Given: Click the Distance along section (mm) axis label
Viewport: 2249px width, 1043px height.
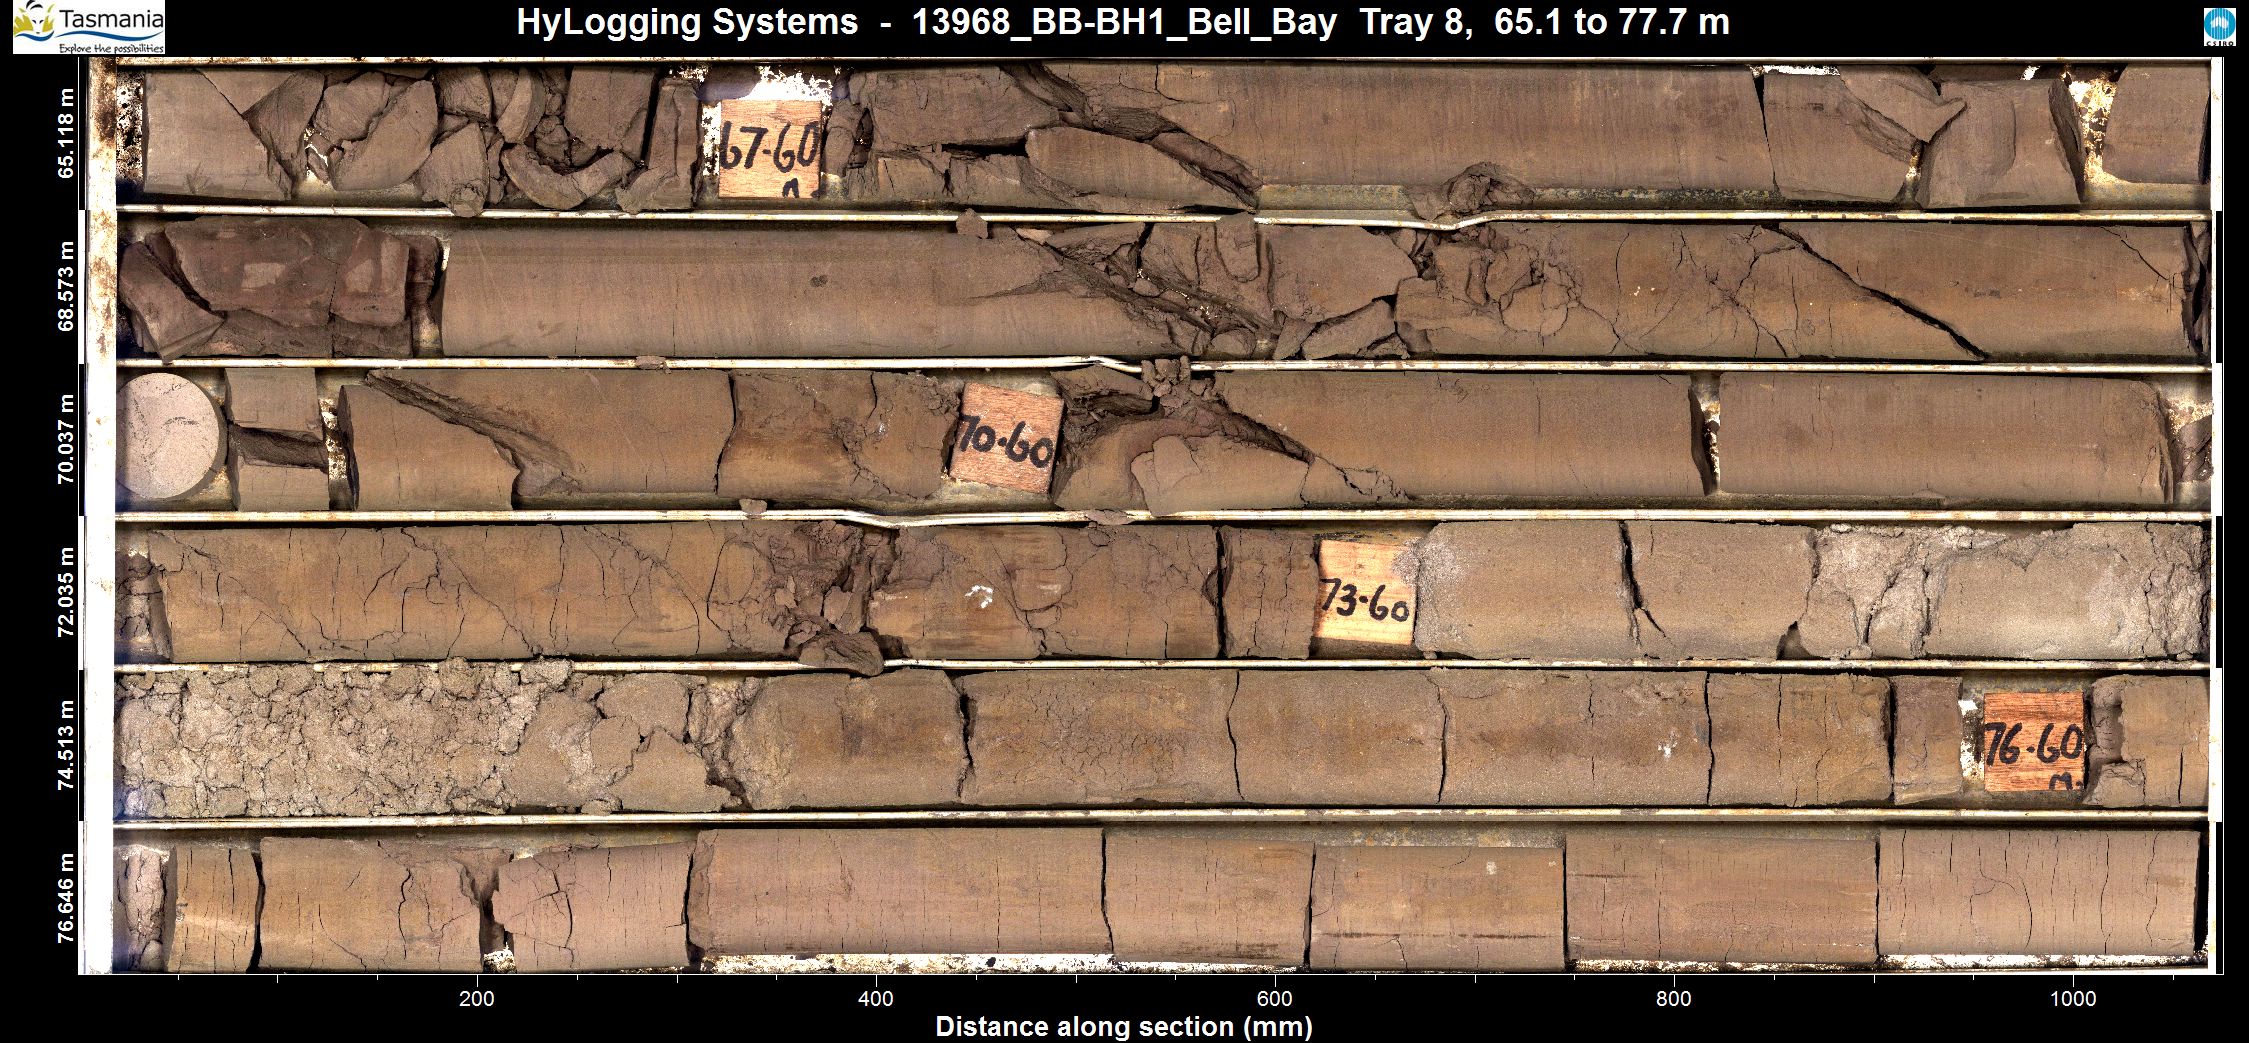Looking at the screenshot, I should point(1123,1027).
